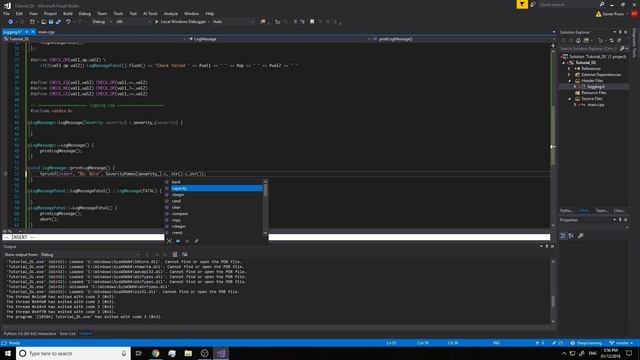Open the Build menu
Screen dimensions: 640x360
pyautogui.click(x=68, y=13)
